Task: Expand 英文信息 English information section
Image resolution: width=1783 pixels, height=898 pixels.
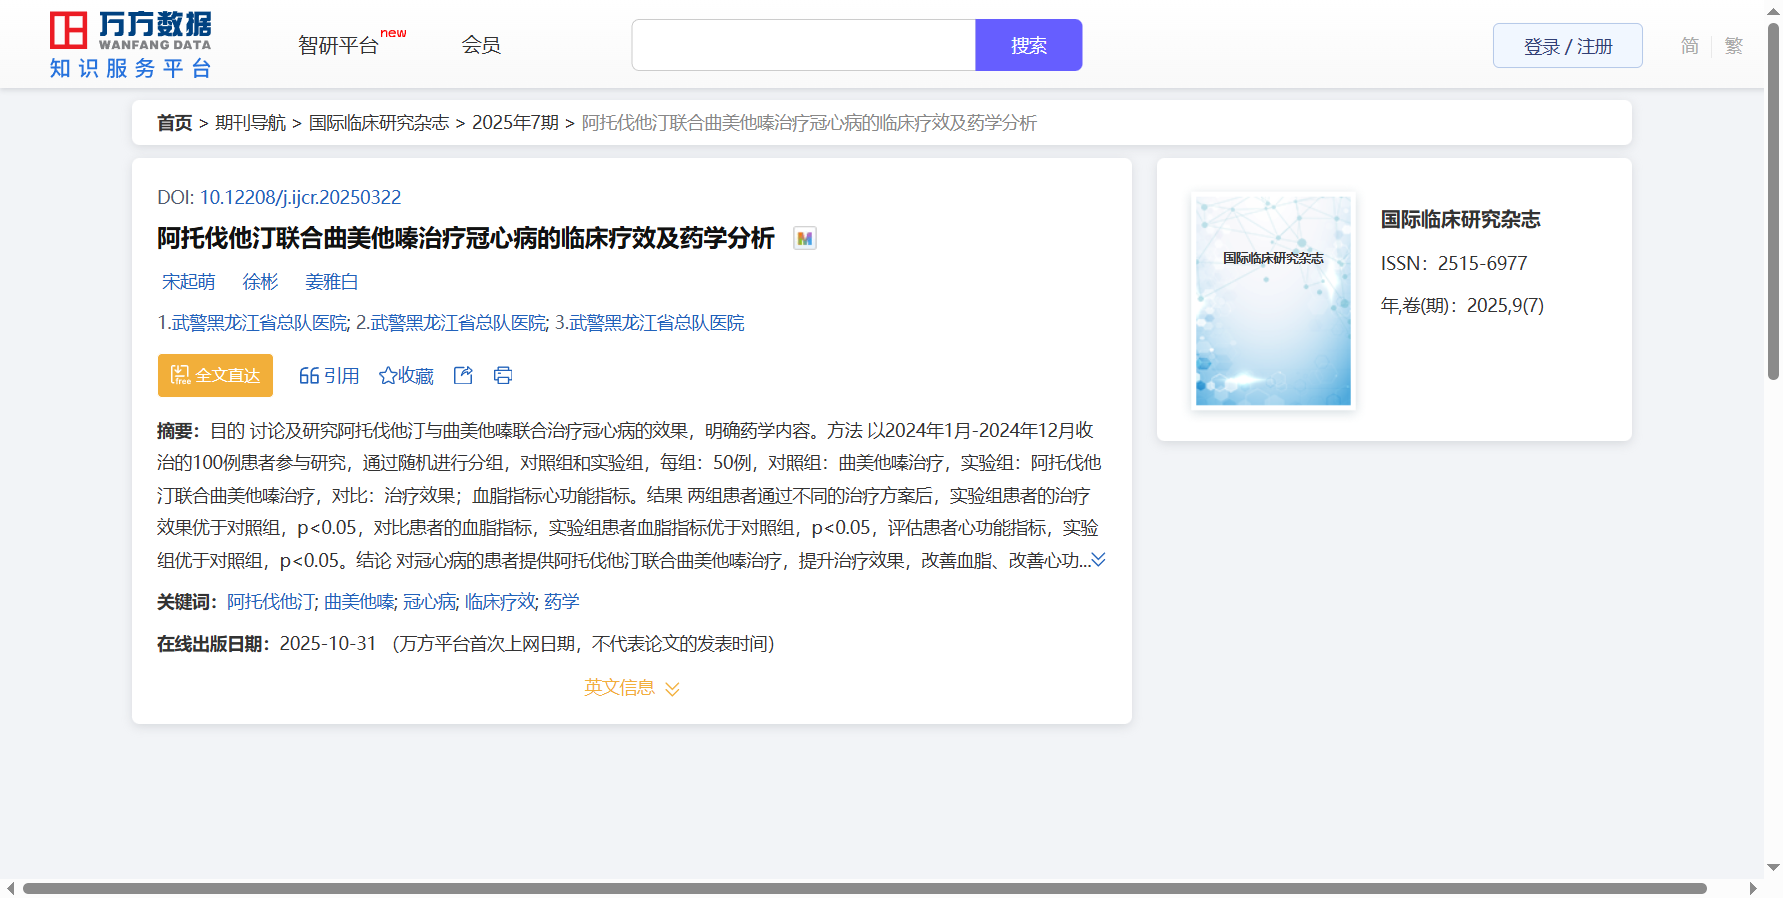Action: (x=631, y=688)
